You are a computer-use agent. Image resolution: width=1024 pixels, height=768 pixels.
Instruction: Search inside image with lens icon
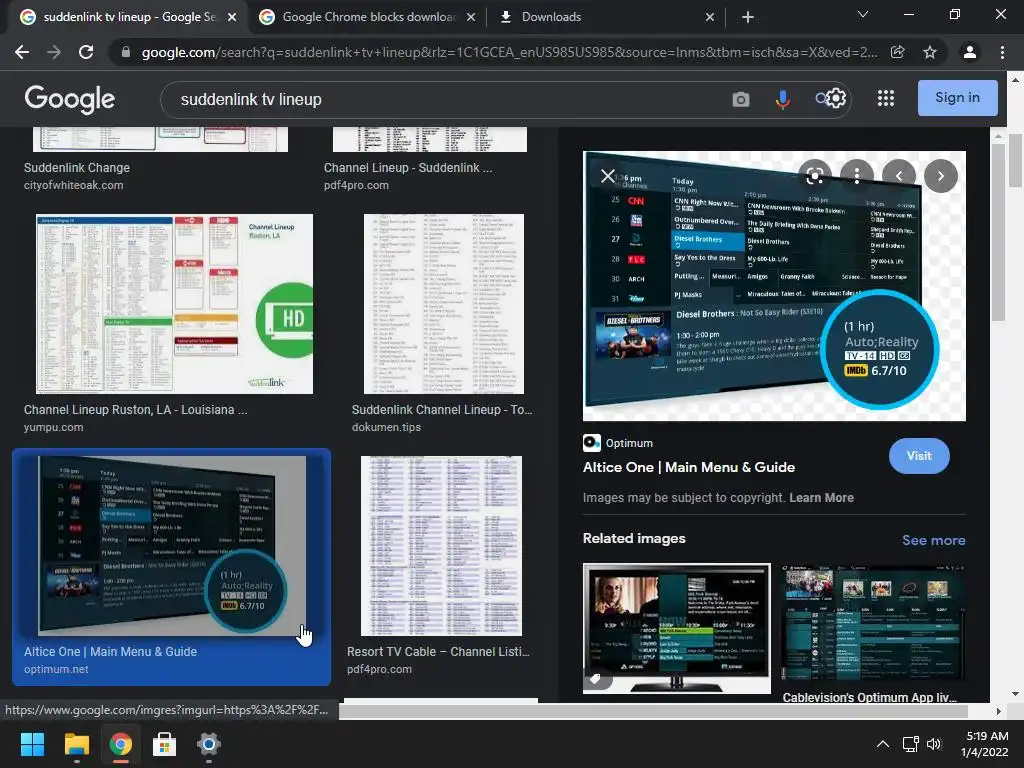814,176
